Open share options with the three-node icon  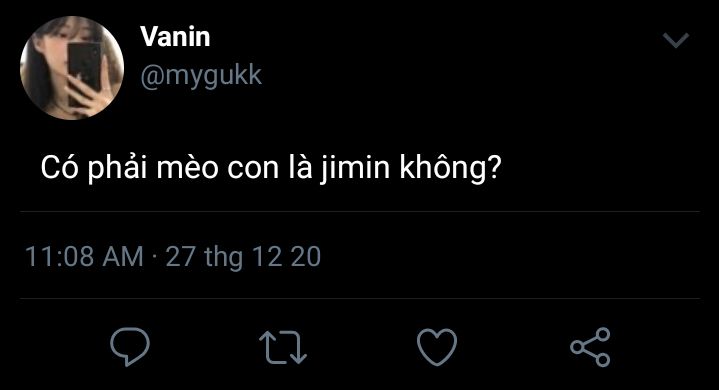(590, 347)
